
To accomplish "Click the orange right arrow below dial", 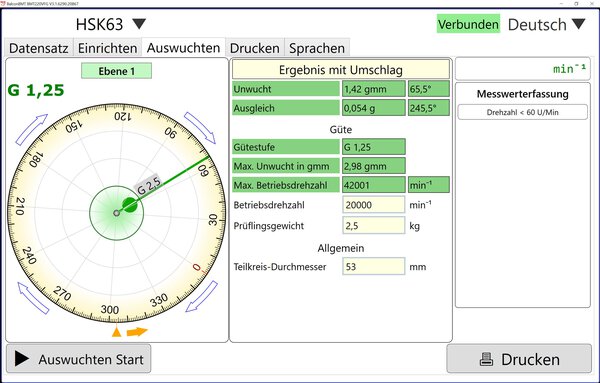I will (137, 332).
